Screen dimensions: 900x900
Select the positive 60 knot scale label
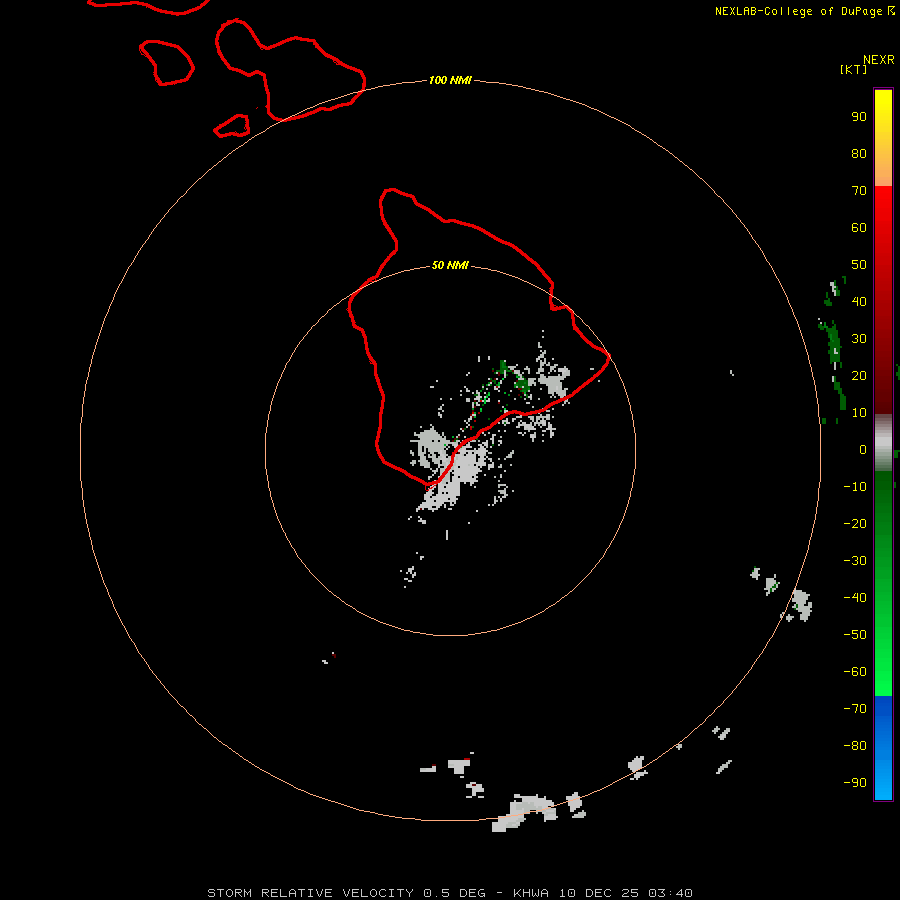click(x=859, y=227)
